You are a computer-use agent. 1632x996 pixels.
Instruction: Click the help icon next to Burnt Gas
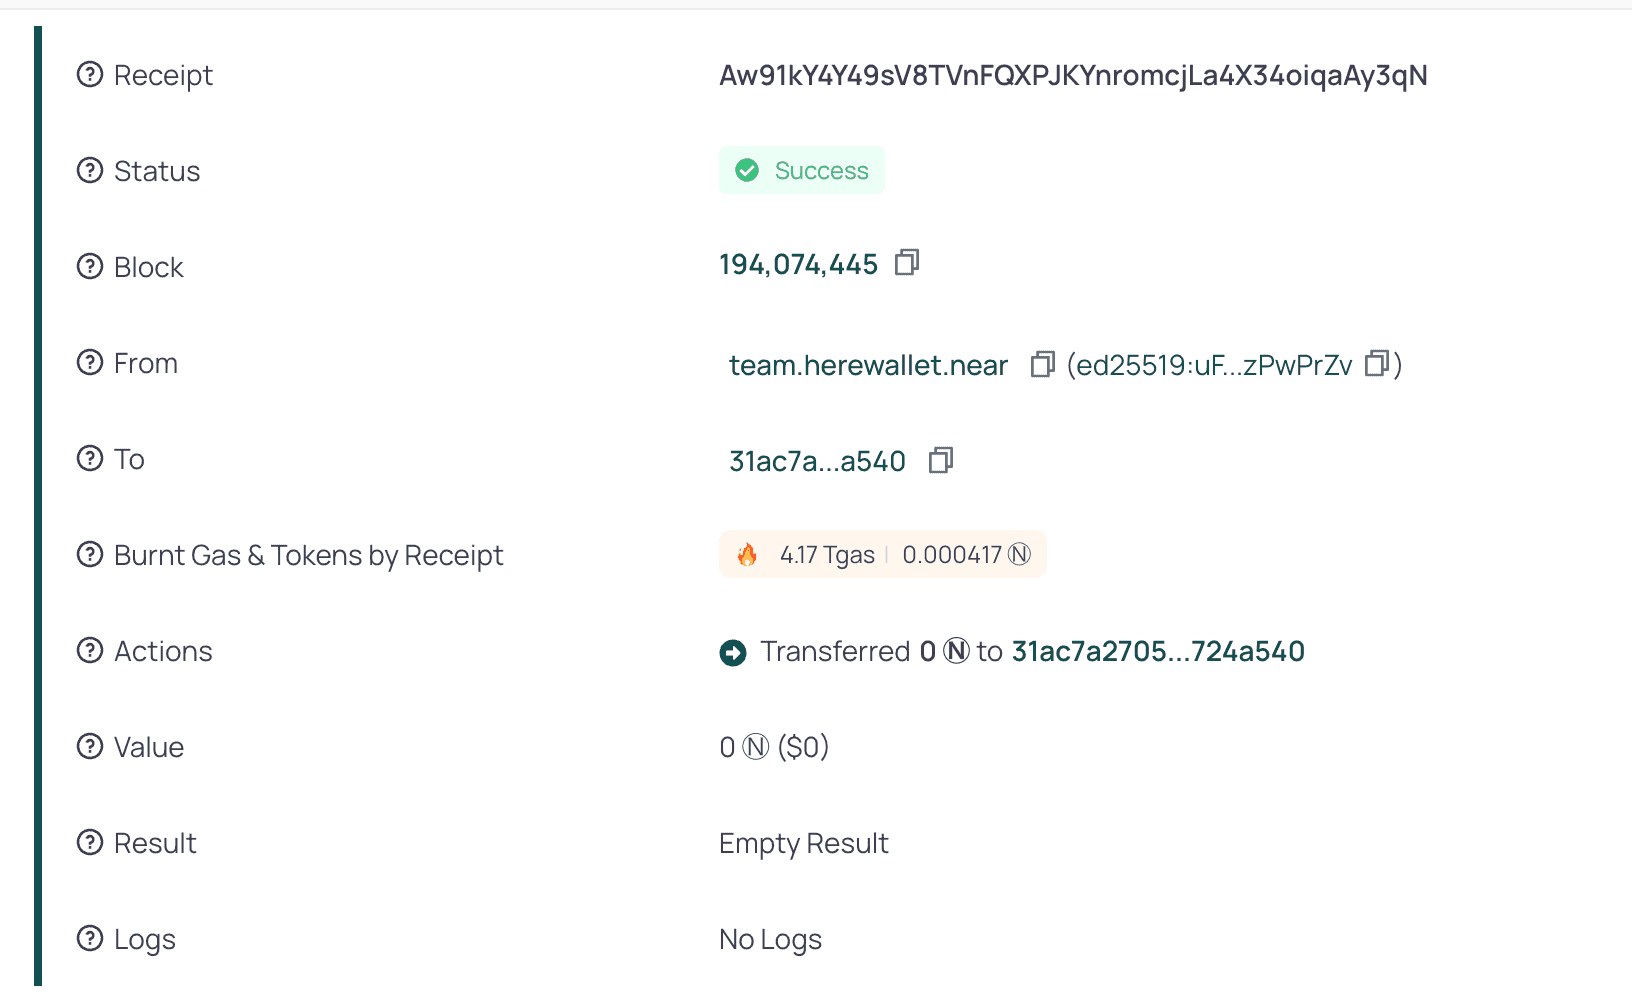point(89,554)
